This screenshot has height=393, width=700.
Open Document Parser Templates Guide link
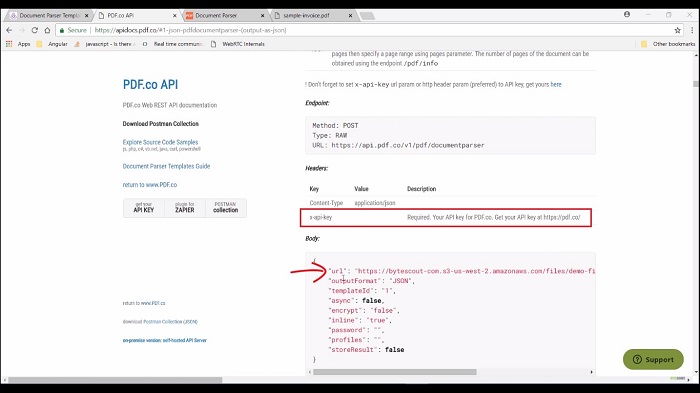pyautogui.click(x=166, y=166)
